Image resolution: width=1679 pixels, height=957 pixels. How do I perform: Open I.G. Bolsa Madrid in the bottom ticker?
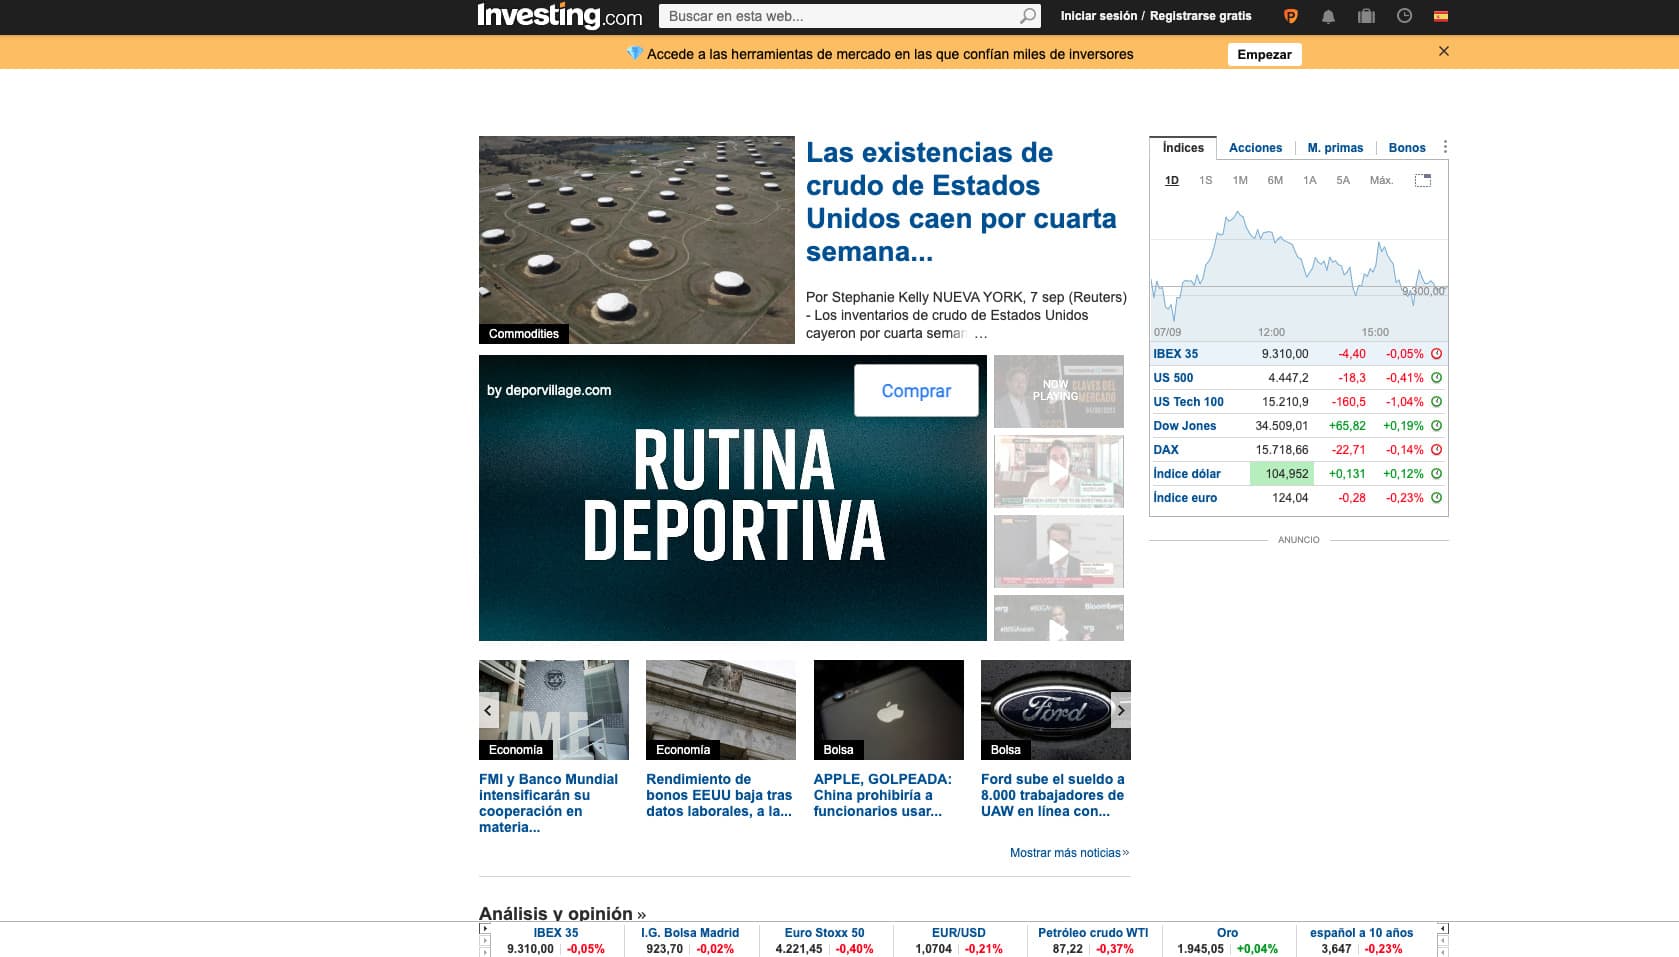coord(690,933)
